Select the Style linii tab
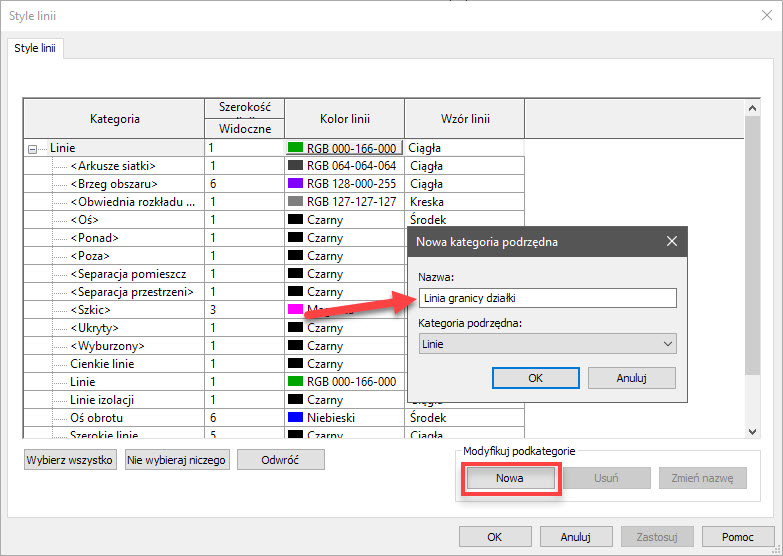 coord(35,48)
